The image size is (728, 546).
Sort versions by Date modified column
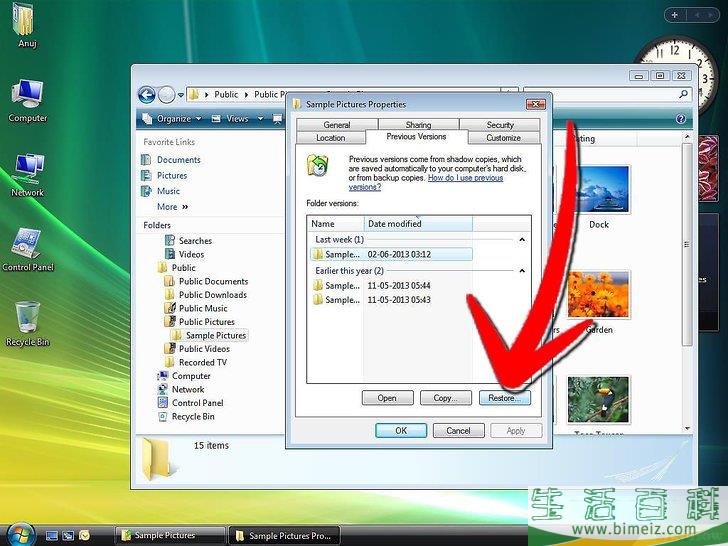(x=418, y=223)
